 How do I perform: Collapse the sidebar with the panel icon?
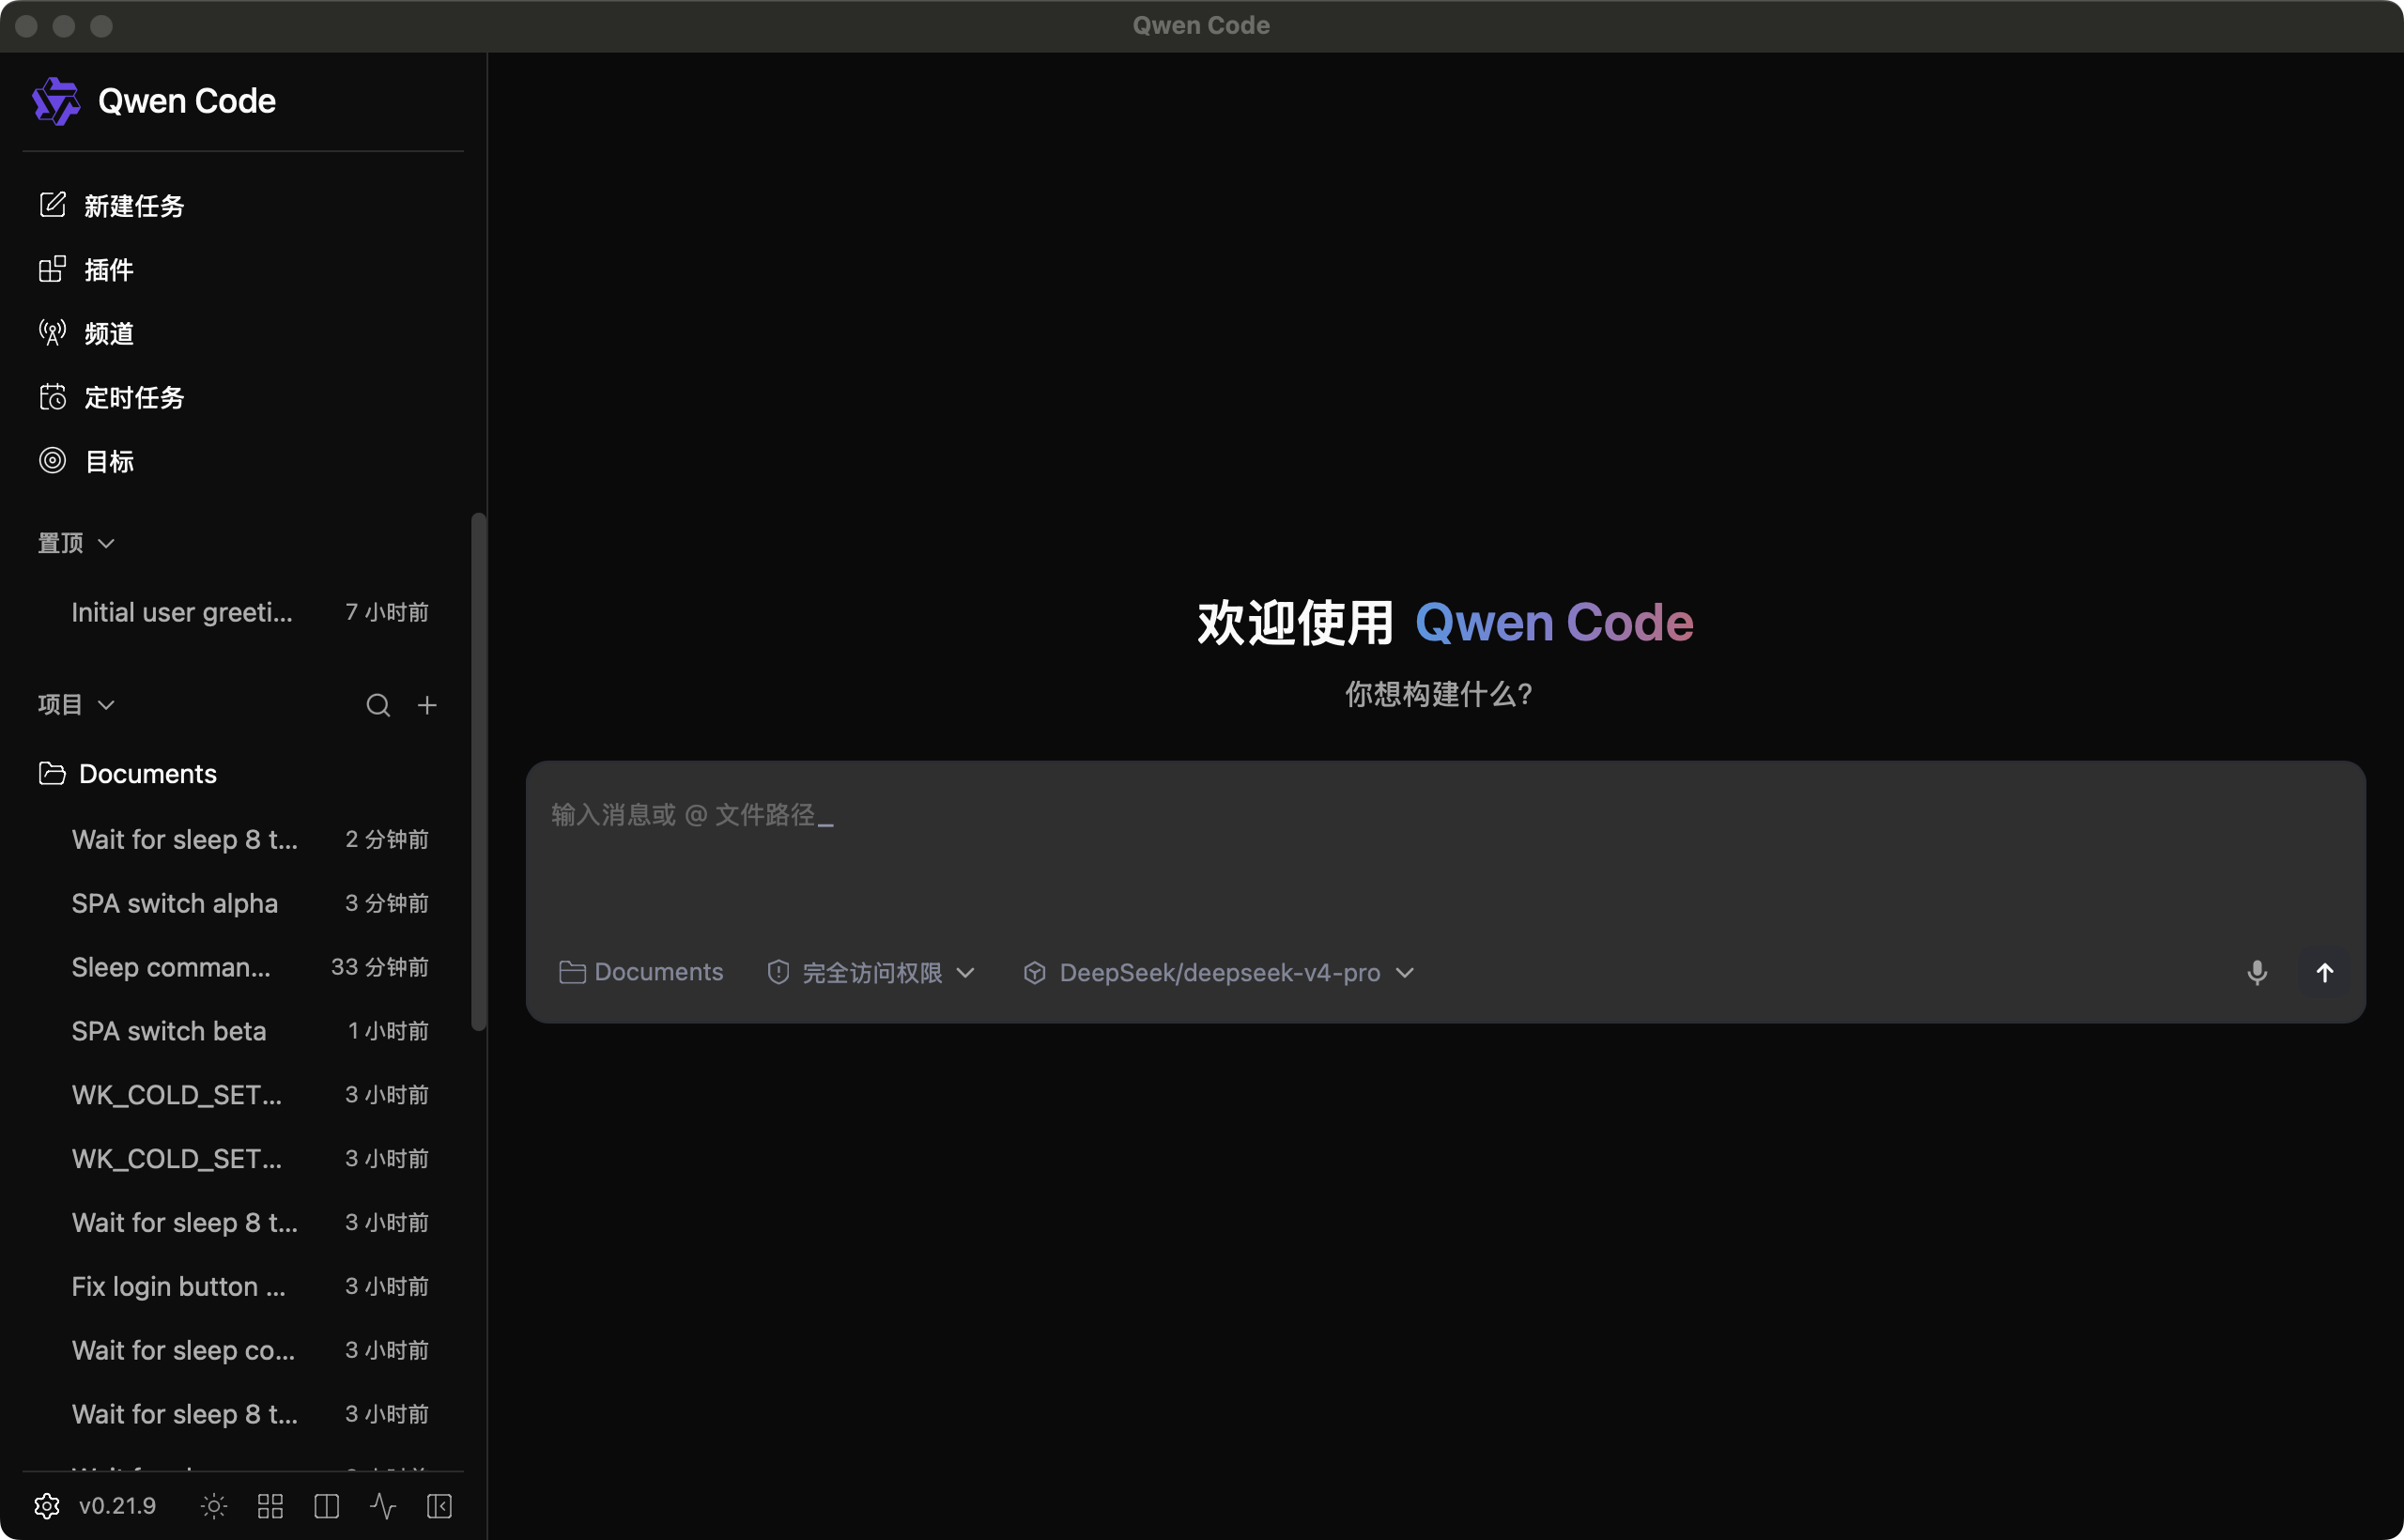point(440,1506)
